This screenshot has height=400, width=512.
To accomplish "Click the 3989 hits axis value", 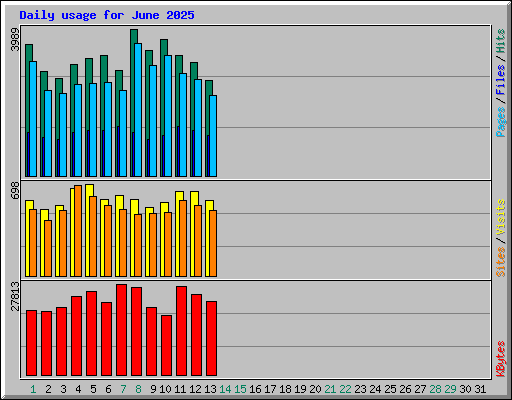I will [15, 40].
